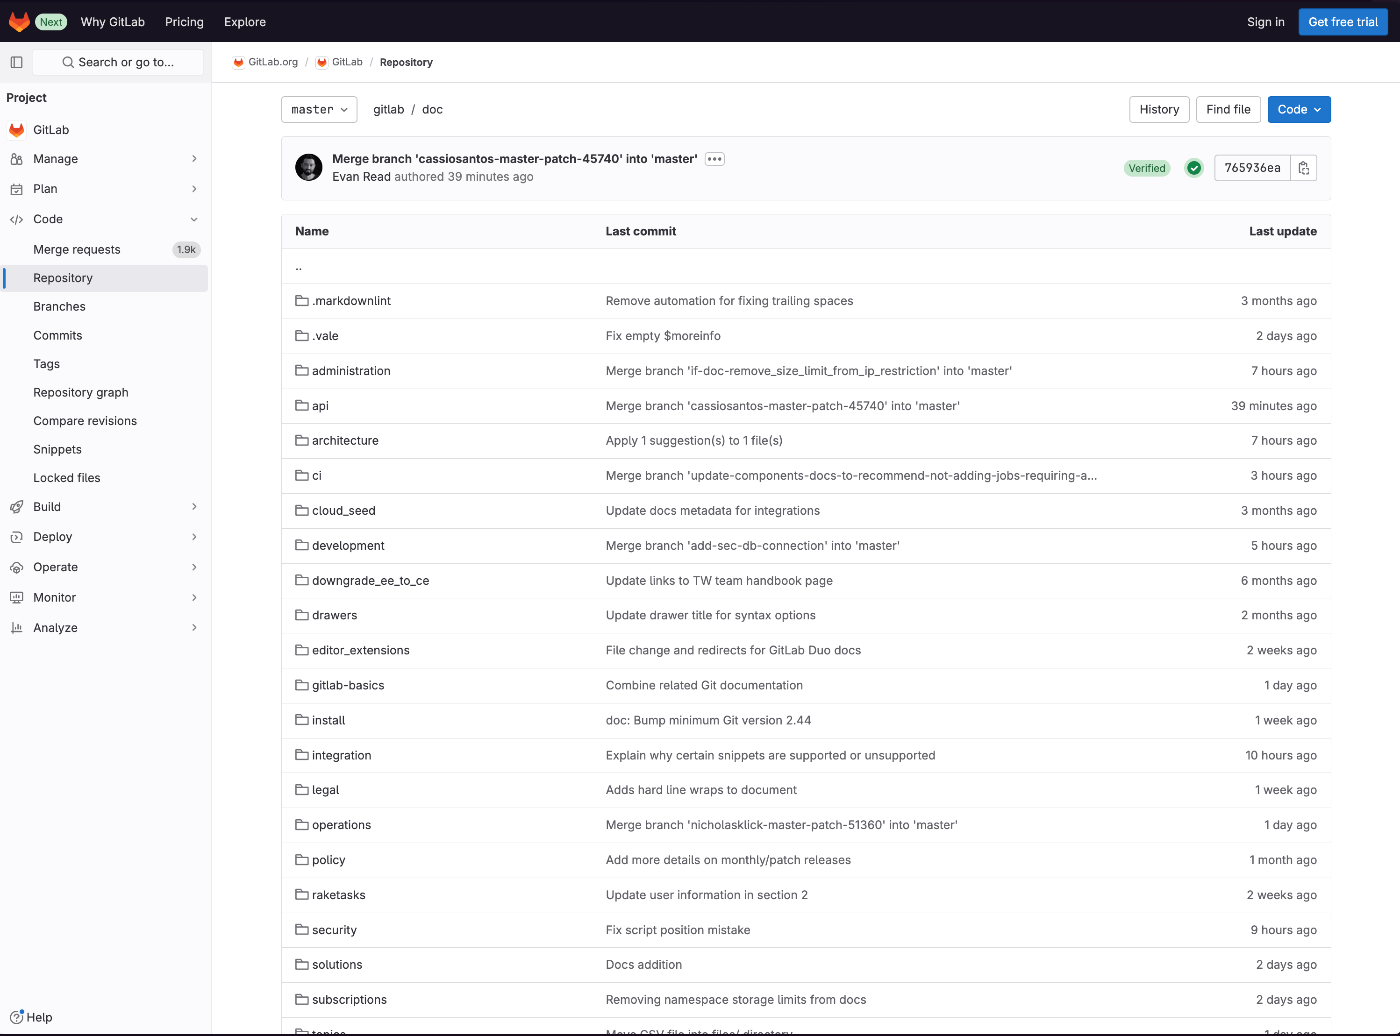Screen dimensions: 1400x1036
Task: Open Compare revisions in sidebar
Action: click(x=105, y=421)
